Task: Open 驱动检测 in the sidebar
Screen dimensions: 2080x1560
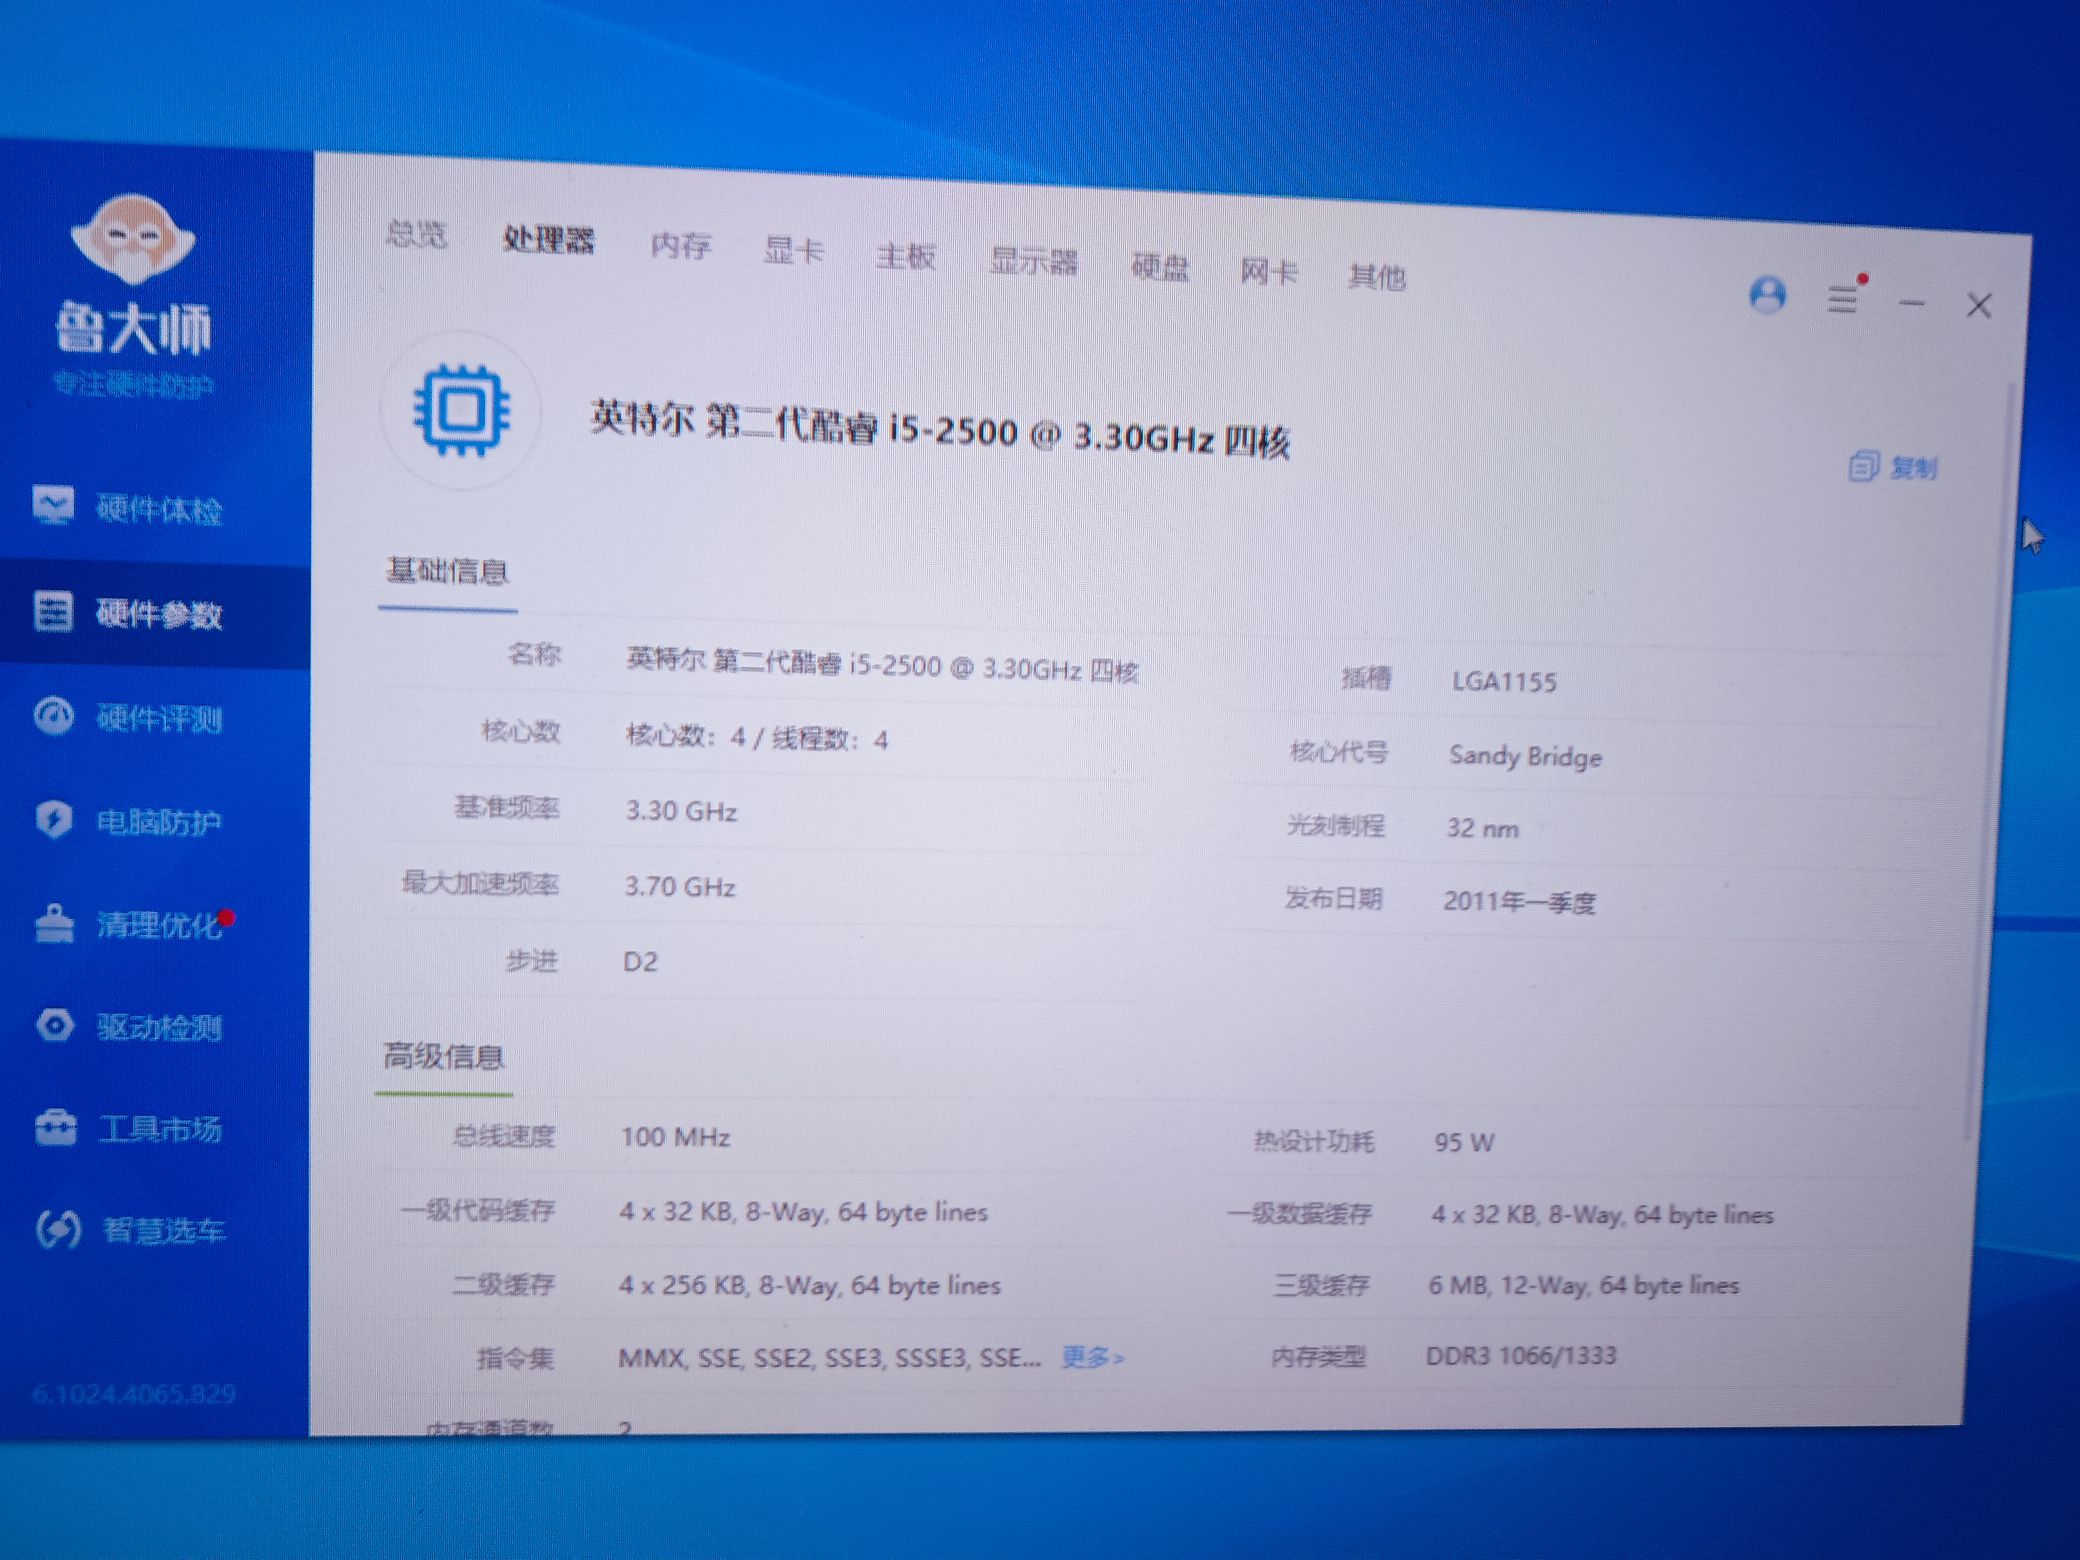Action: pos(130,1027)
